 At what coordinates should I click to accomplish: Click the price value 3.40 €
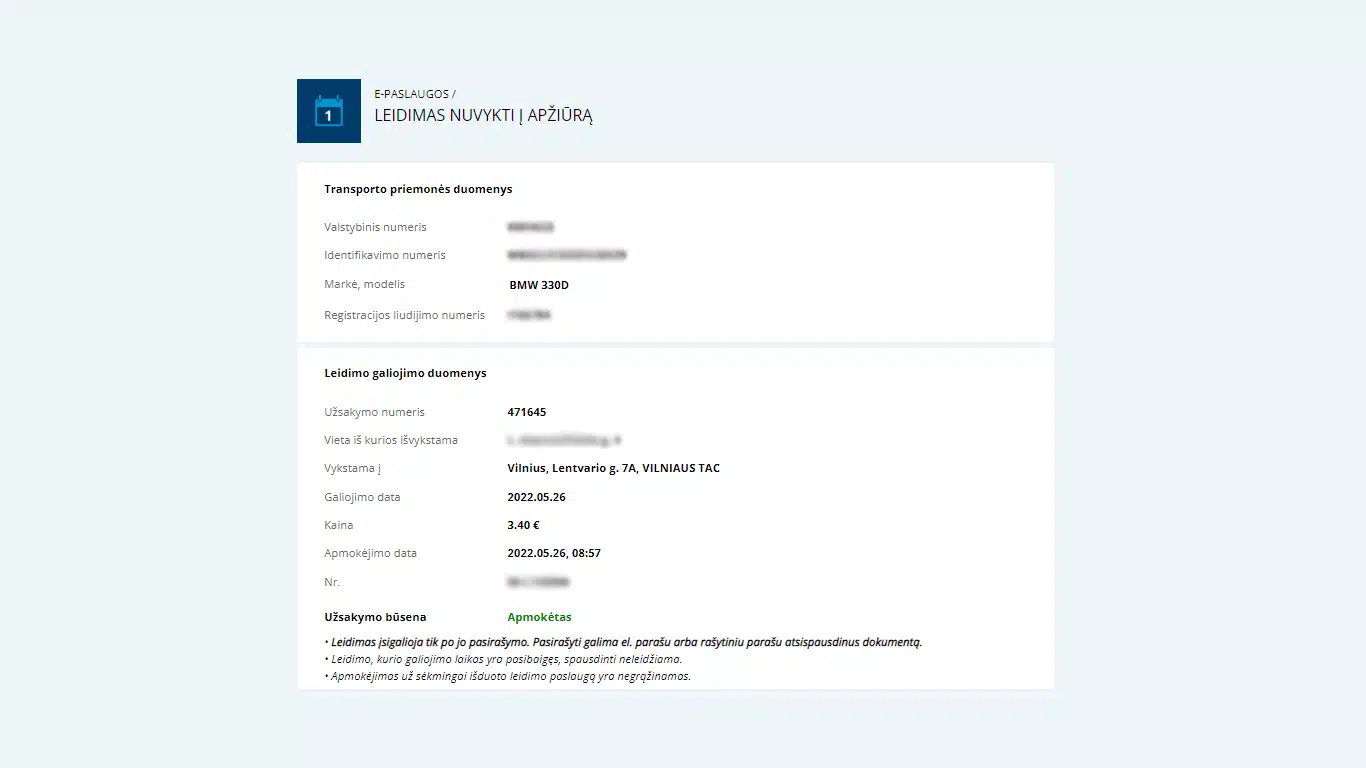pos(523,525)
